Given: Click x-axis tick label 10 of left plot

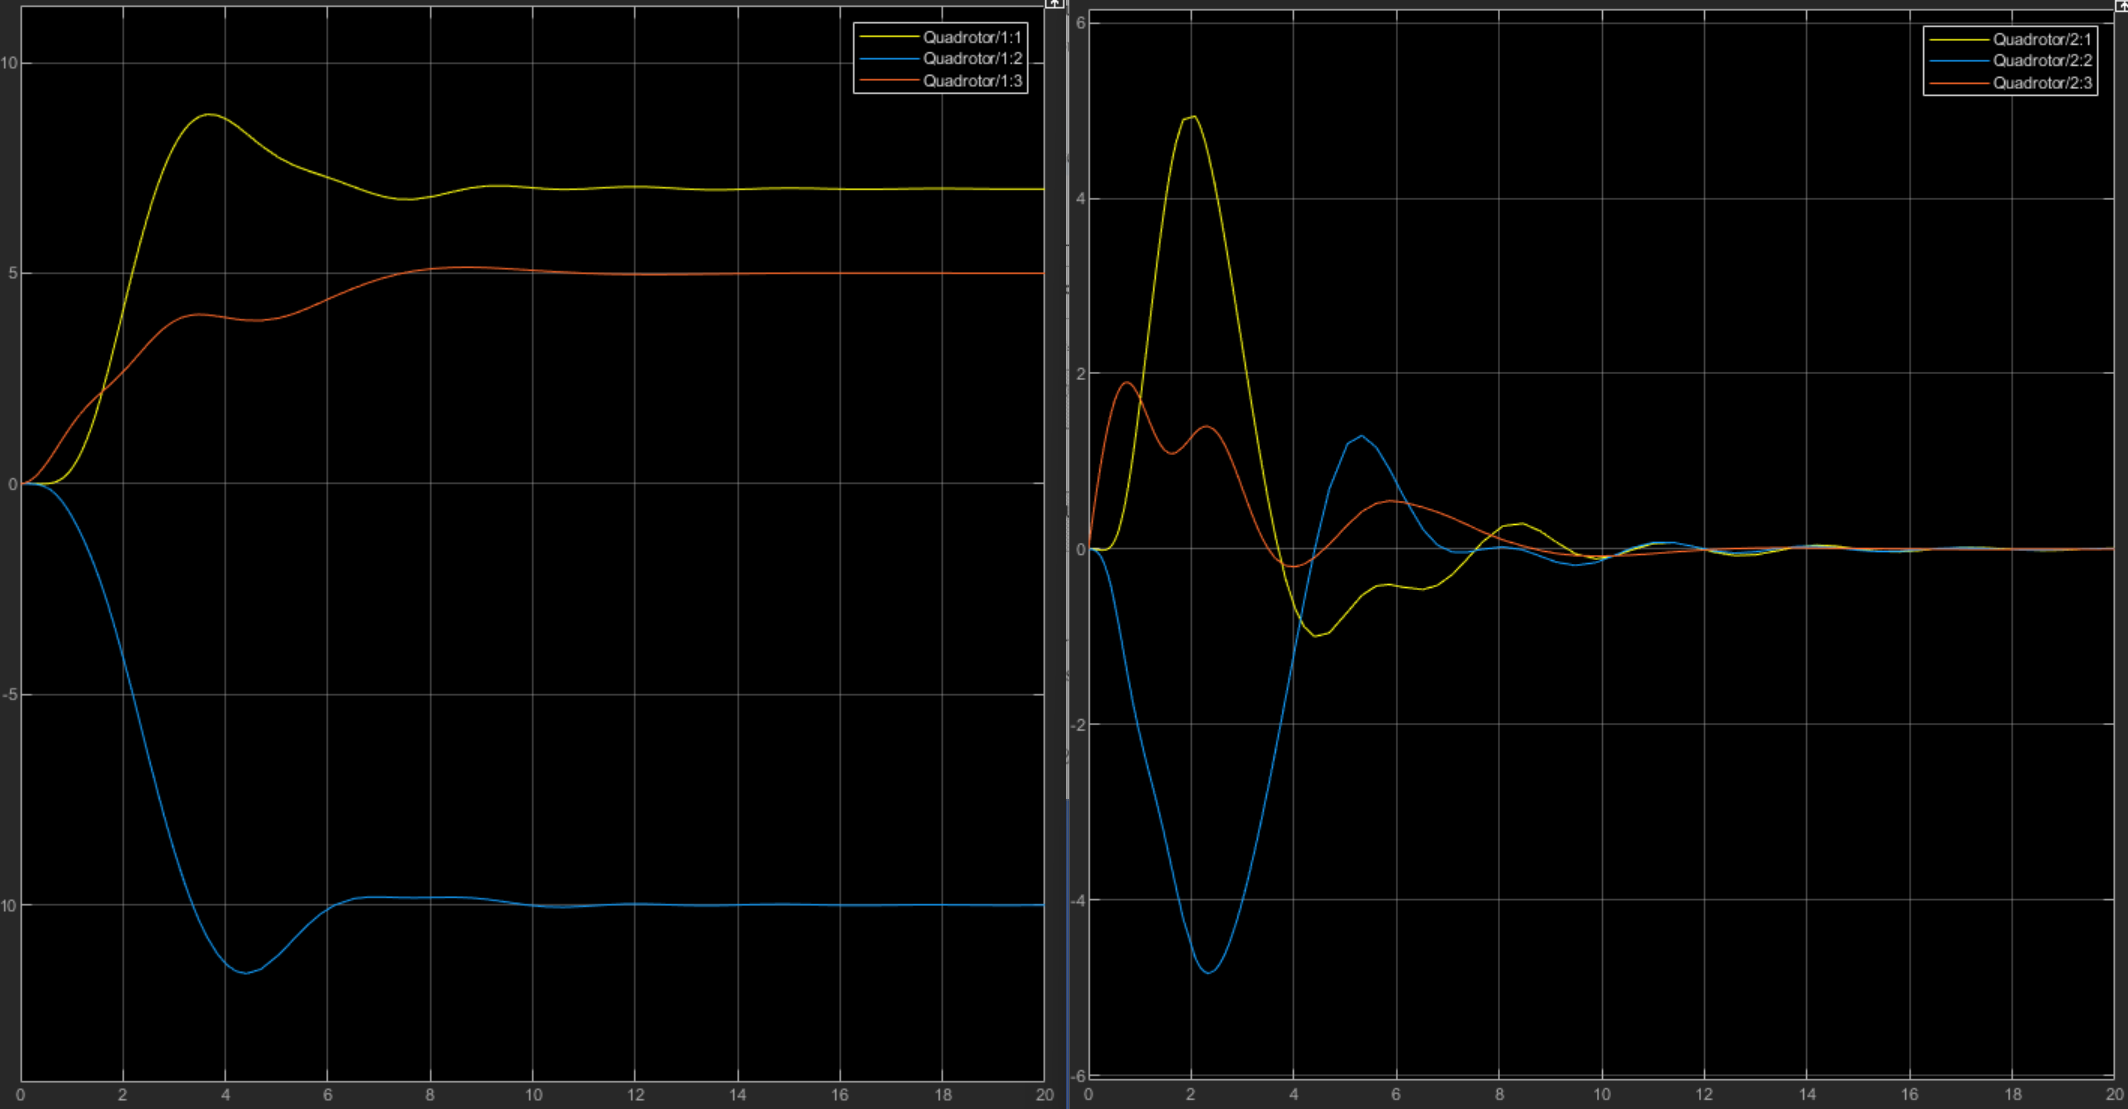Looking at the screenshot, I should pos(533,1095).
